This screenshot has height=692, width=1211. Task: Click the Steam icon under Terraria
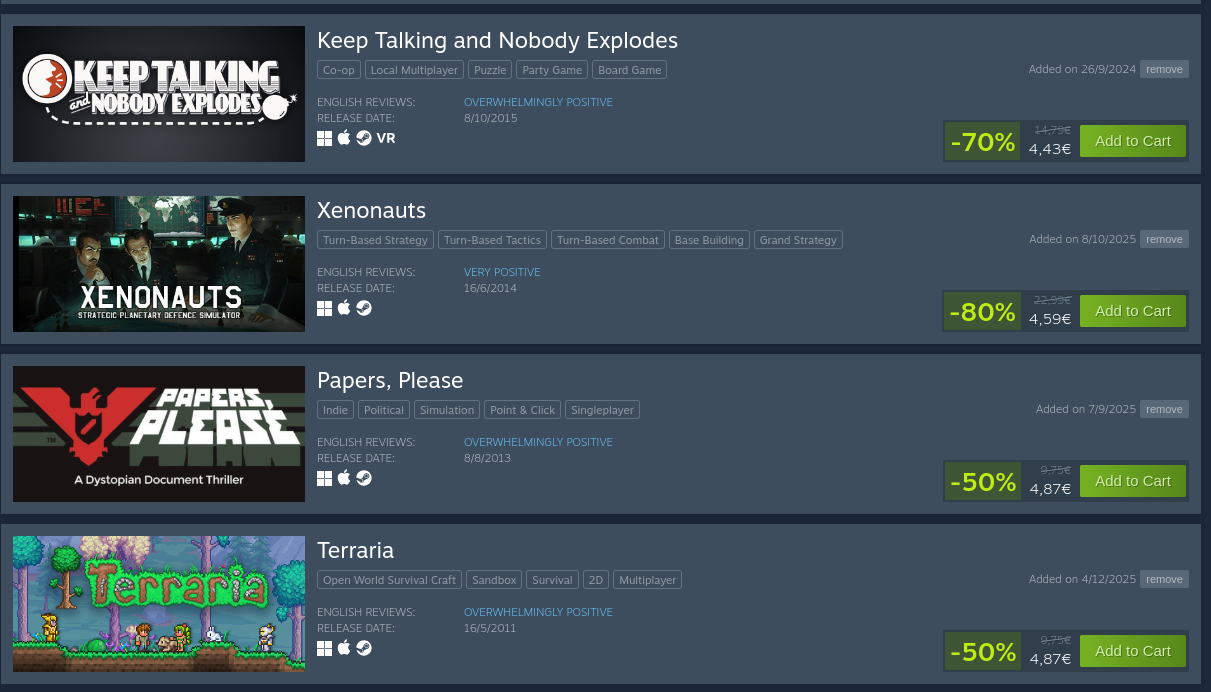(364, 648)
